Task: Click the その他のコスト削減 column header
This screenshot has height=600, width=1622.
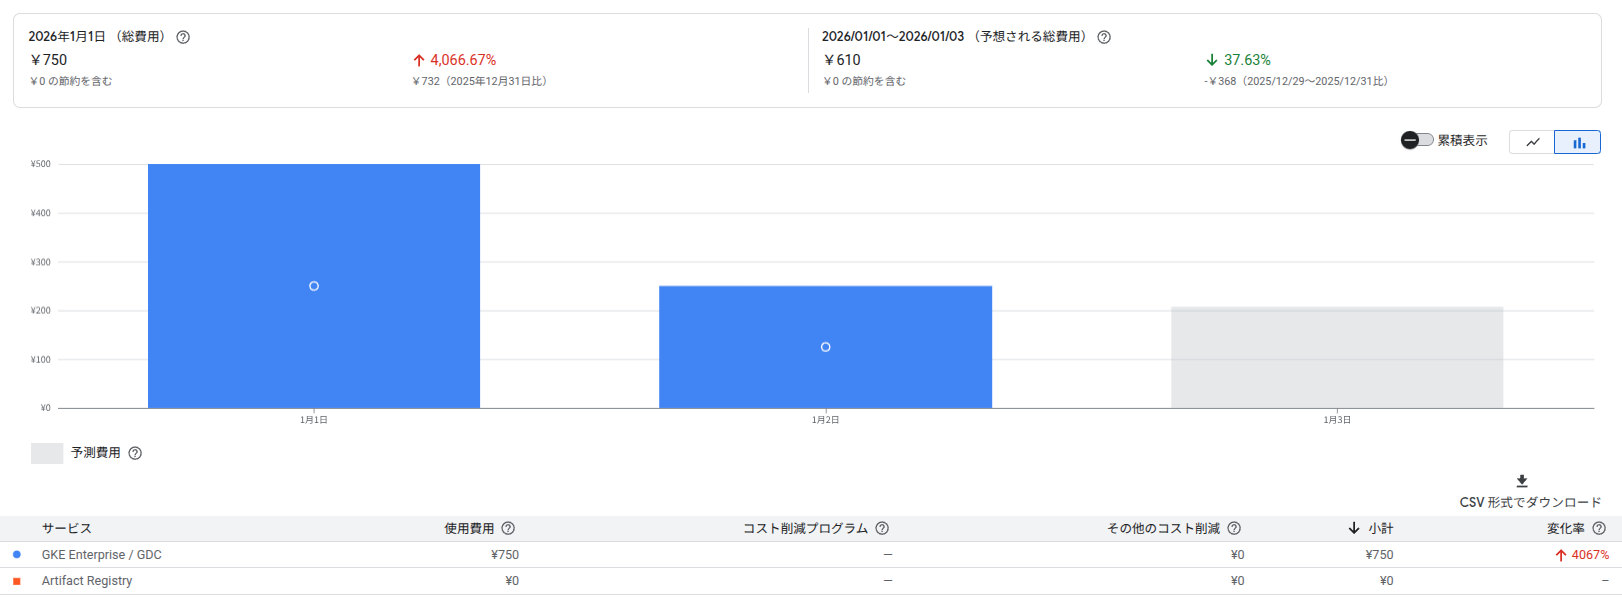Action: pyautogui.click(x=1163, y=528)
